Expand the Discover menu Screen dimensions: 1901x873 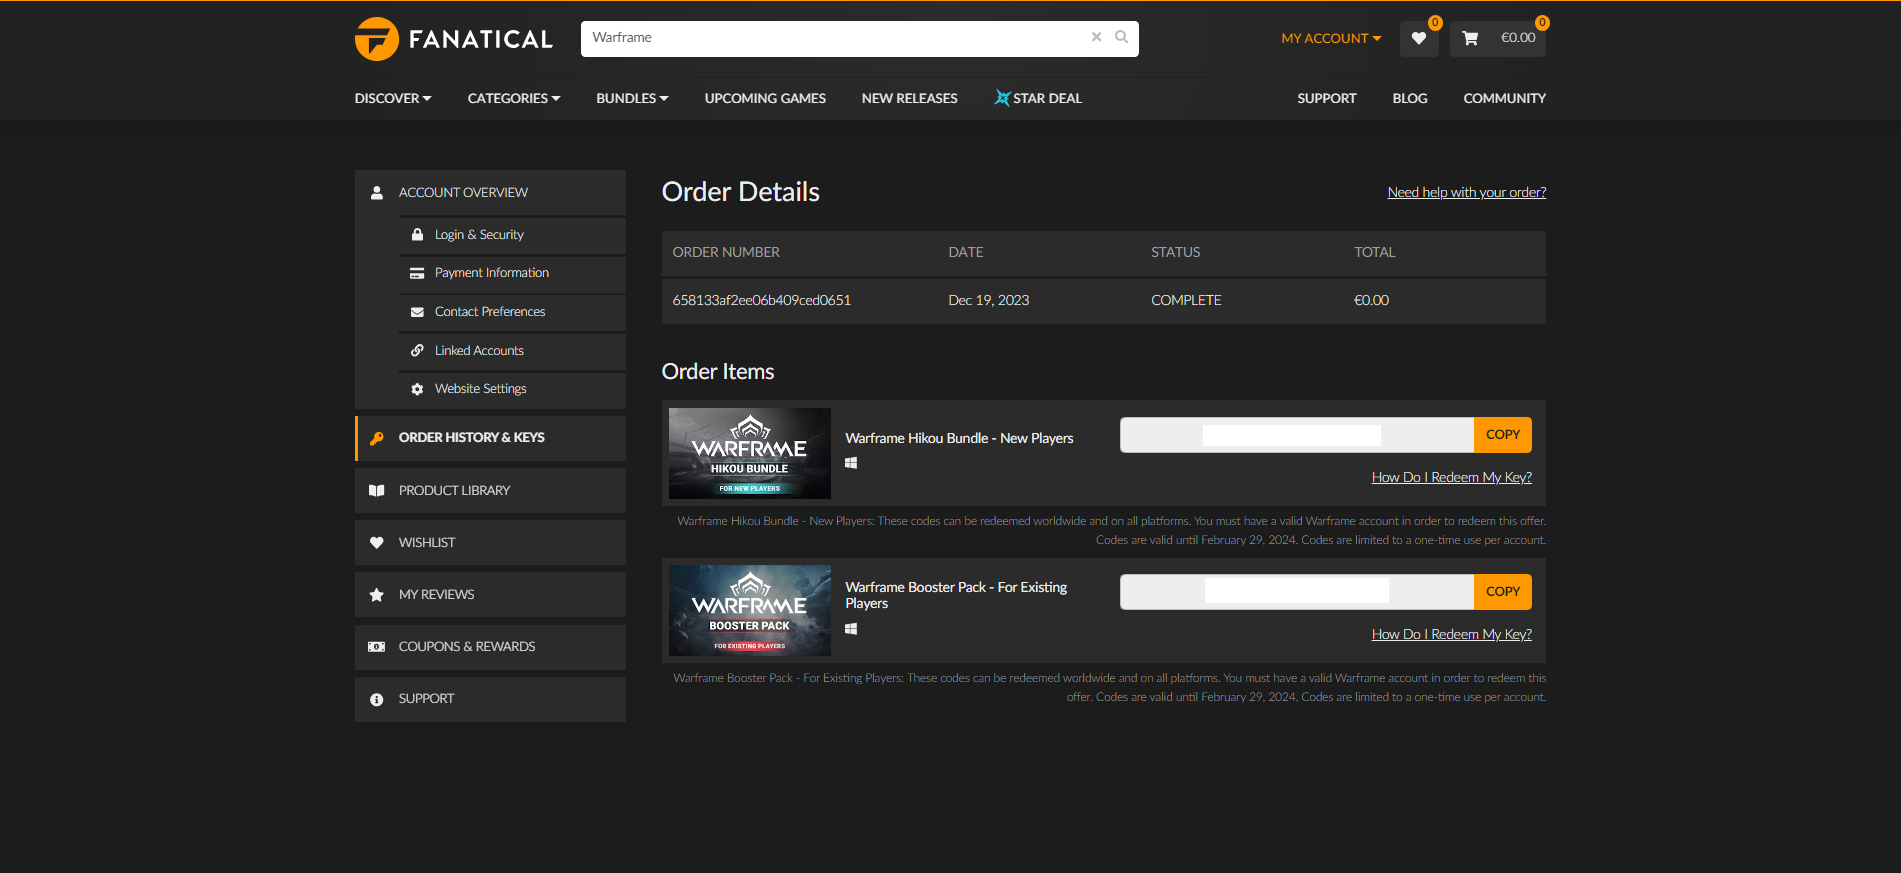click(393, 98)
